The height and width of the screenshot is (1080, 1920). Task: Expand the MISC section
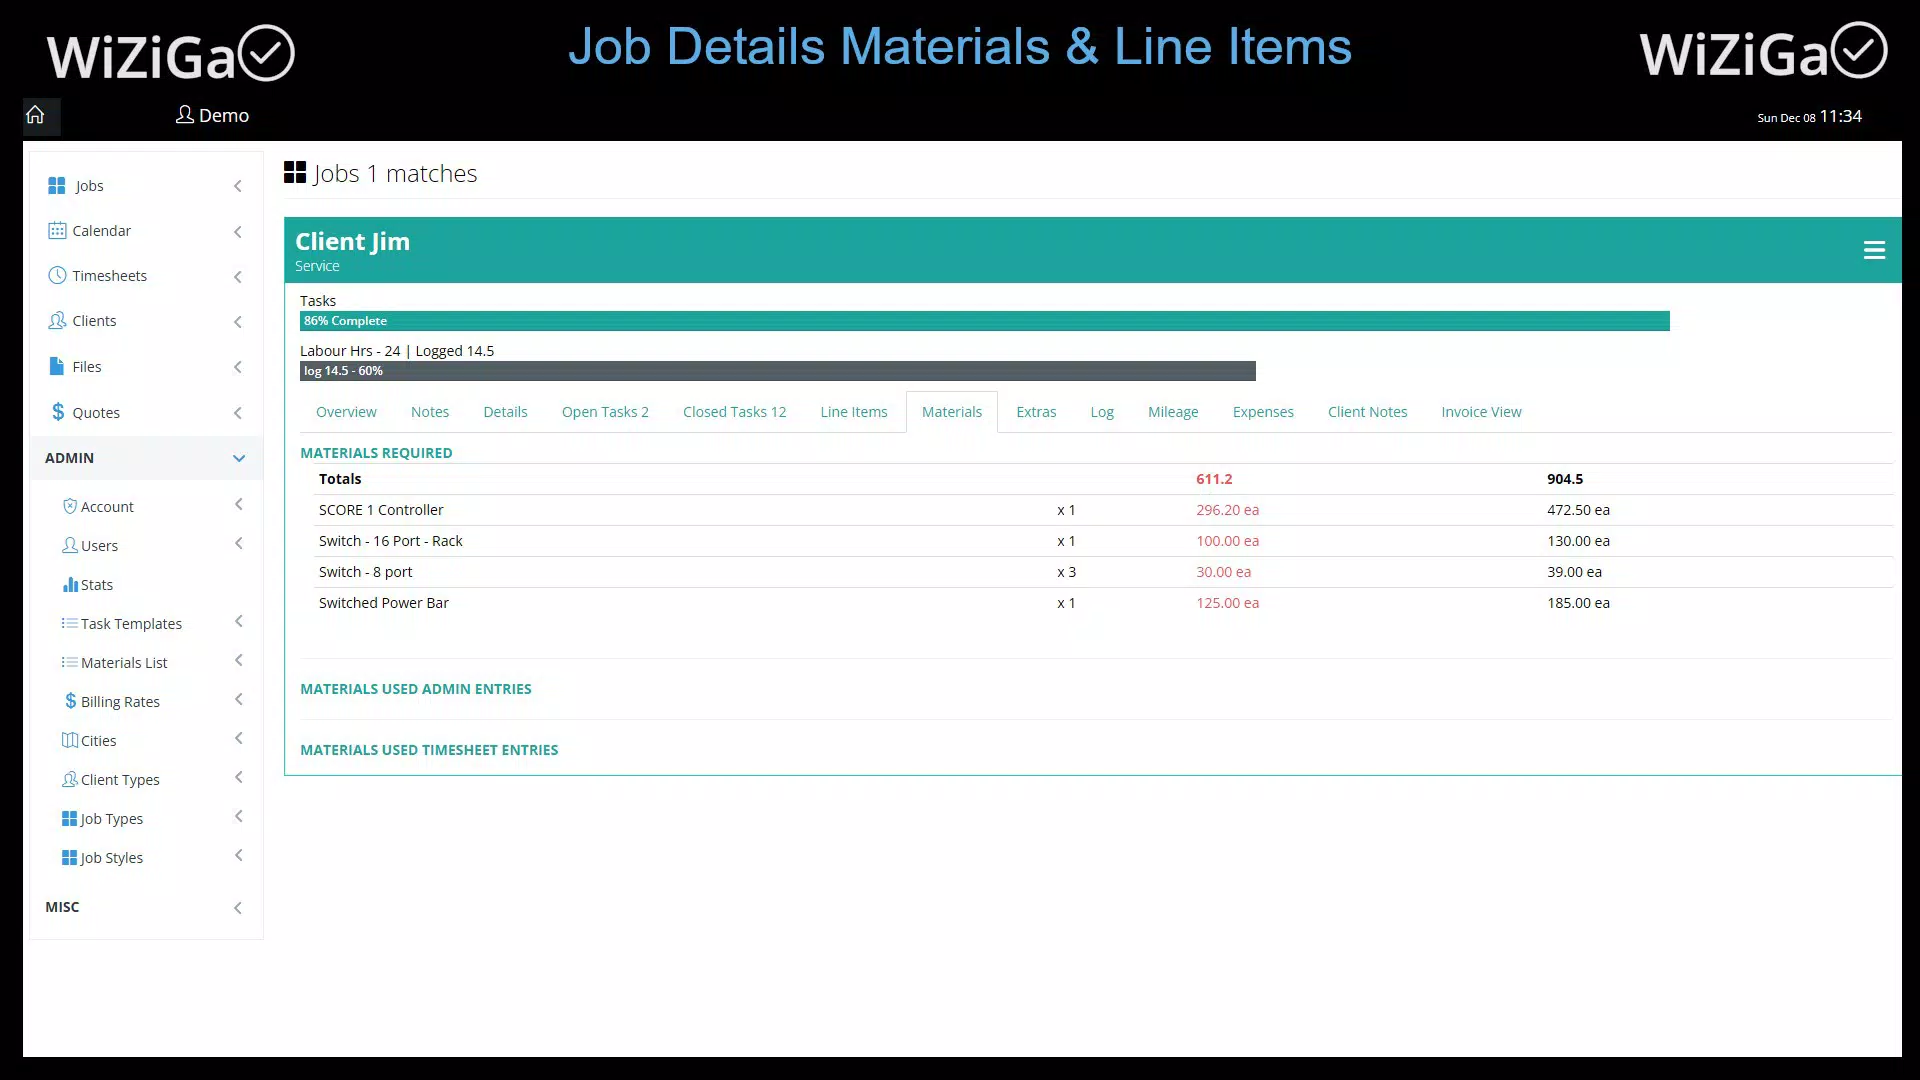[x=146, y=907]
